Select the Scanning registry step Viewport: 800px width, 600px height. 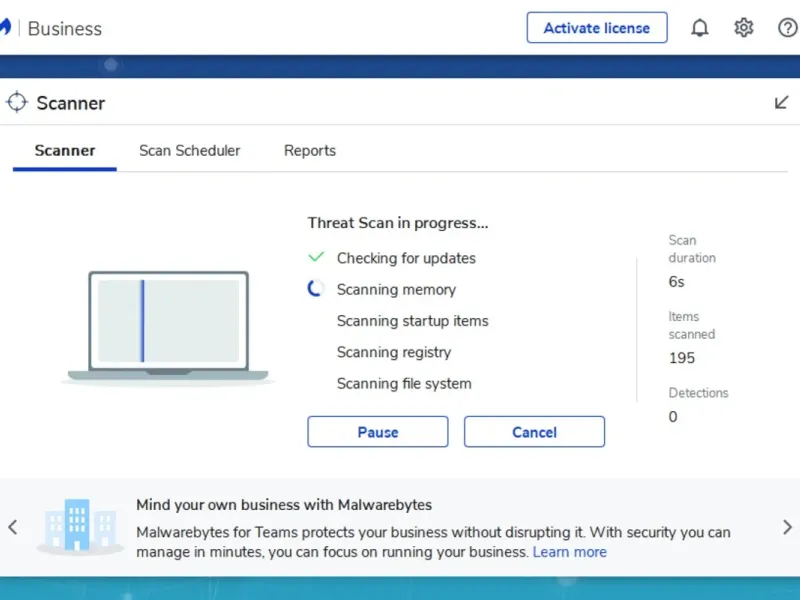coord(394,353)
